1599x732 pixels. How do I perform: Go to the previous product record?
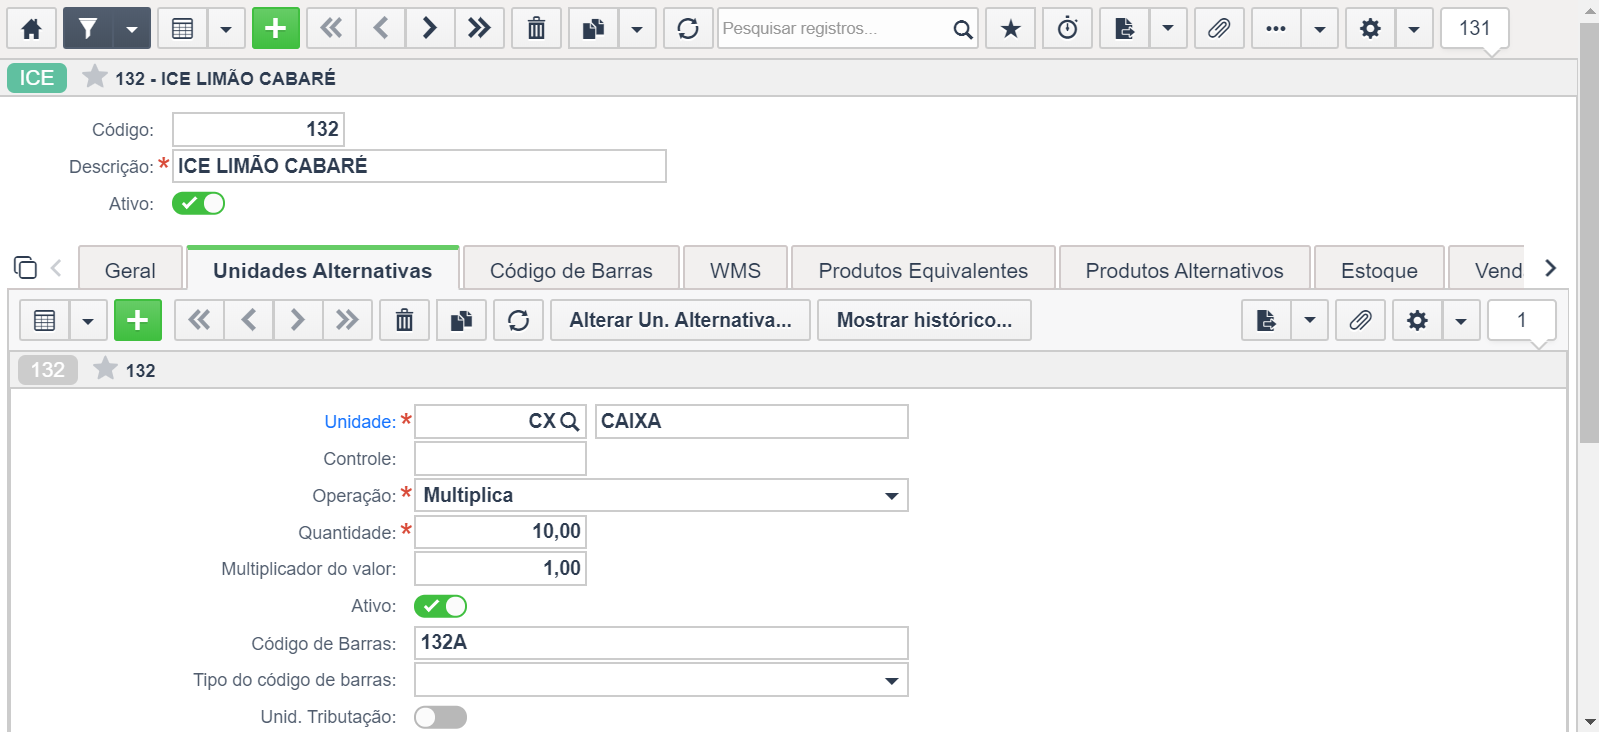tap(380, 28)
